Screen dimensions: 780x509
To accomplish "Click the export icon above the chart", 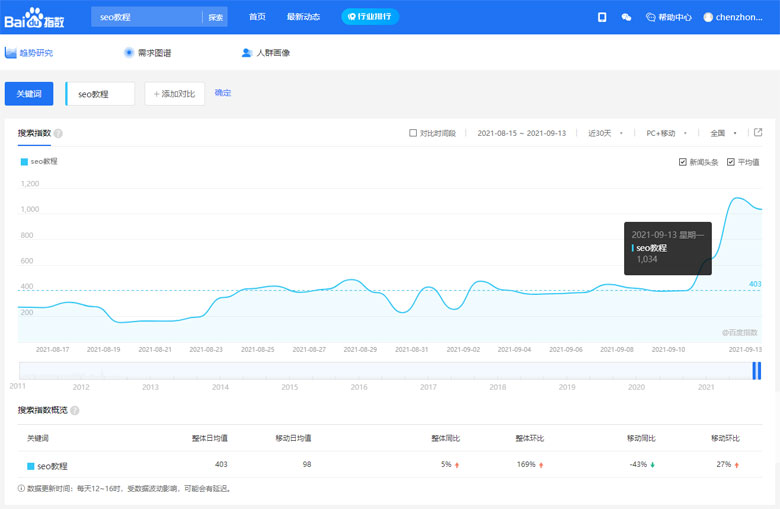I will click(758, 132).
